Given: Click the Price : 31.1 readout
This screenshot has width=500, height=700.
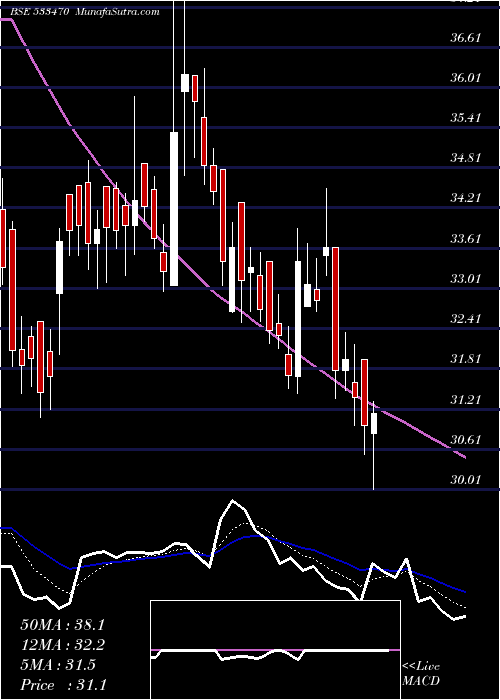Looking at the screenshot, I should [x=63, y=685].
